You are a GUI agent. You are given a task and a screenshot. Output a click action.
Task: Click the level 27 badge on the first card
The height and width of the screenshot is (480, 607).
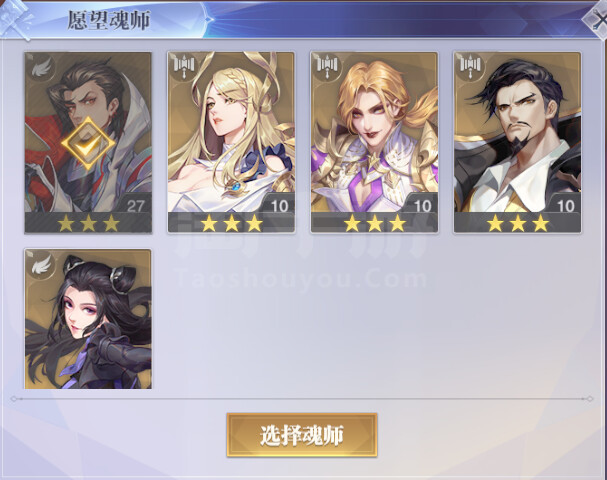point(135,206)
